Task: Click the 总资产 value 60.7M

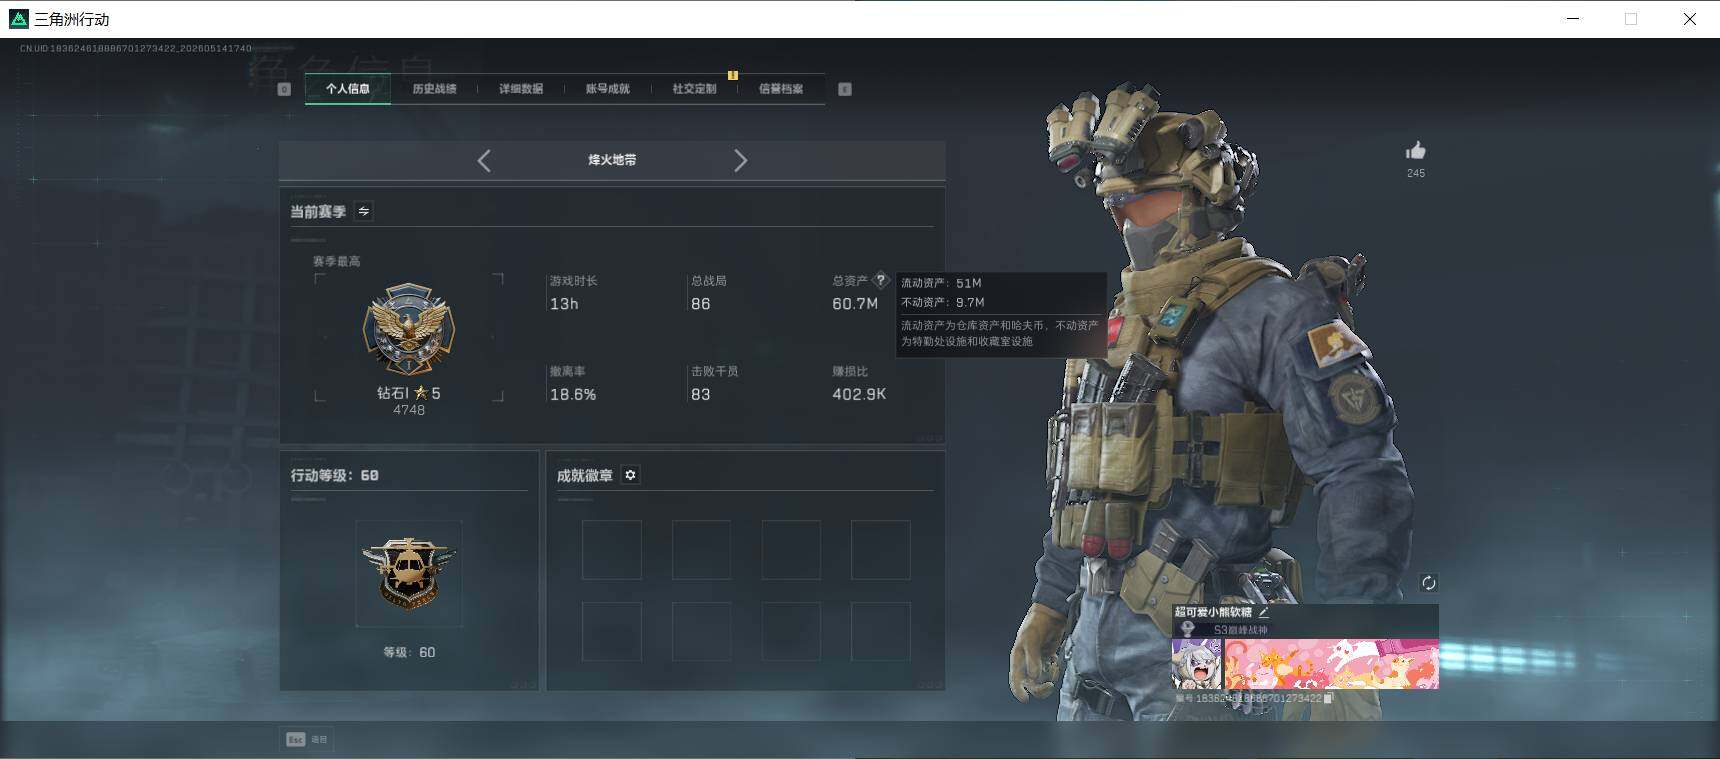Action: point(855,304)
